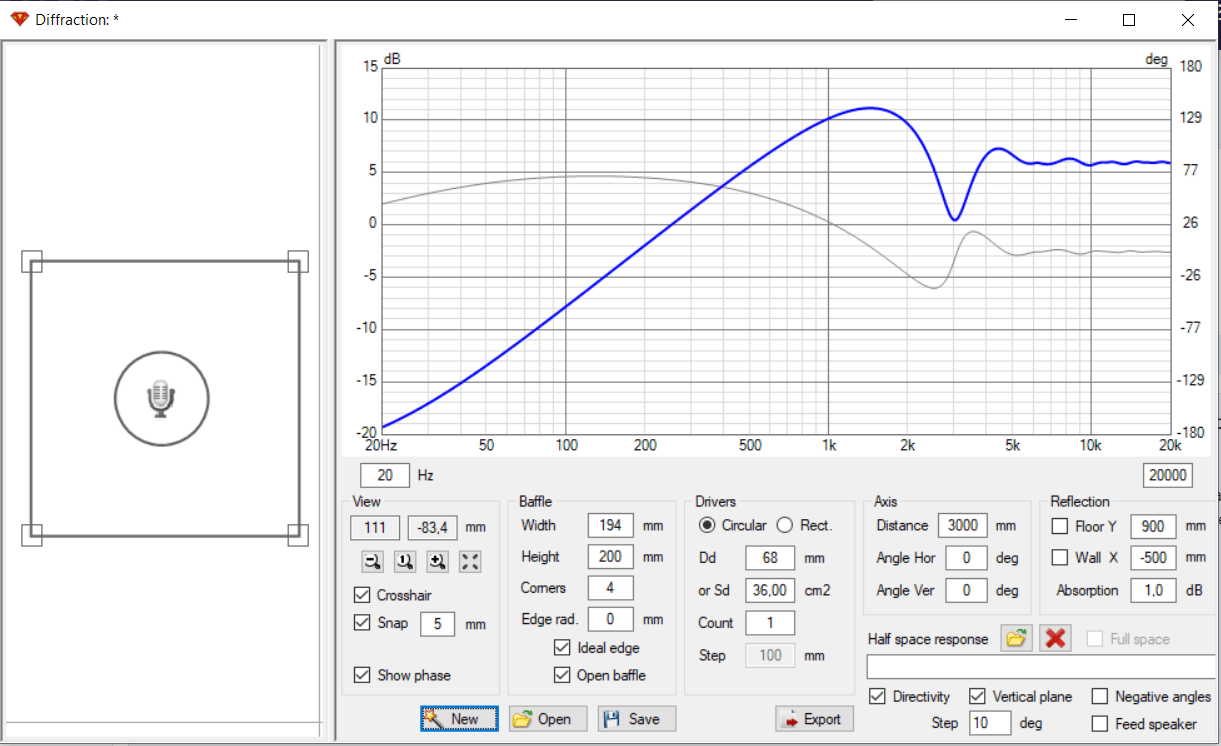Screen dimensions: 1221x746
Task: Enable the Wall X reflection checkbox
Action: (x=1060, y=558)
